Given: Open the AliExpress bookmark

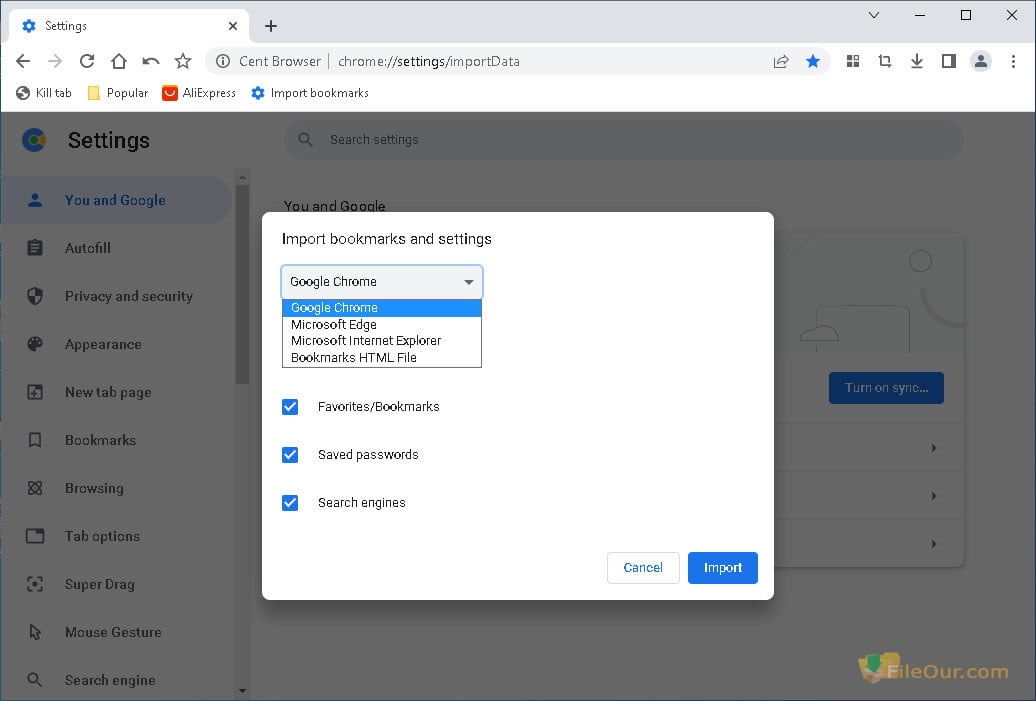Looking at the screenshot, I should tap(200, 93).
